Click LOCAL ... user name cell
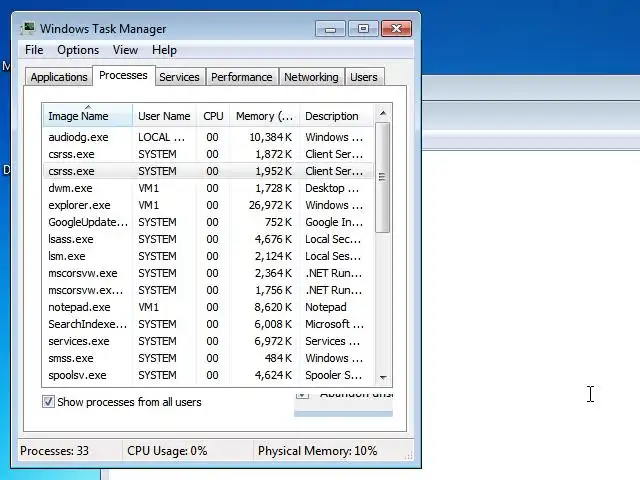Screen dimensions: 640x480 161,137
